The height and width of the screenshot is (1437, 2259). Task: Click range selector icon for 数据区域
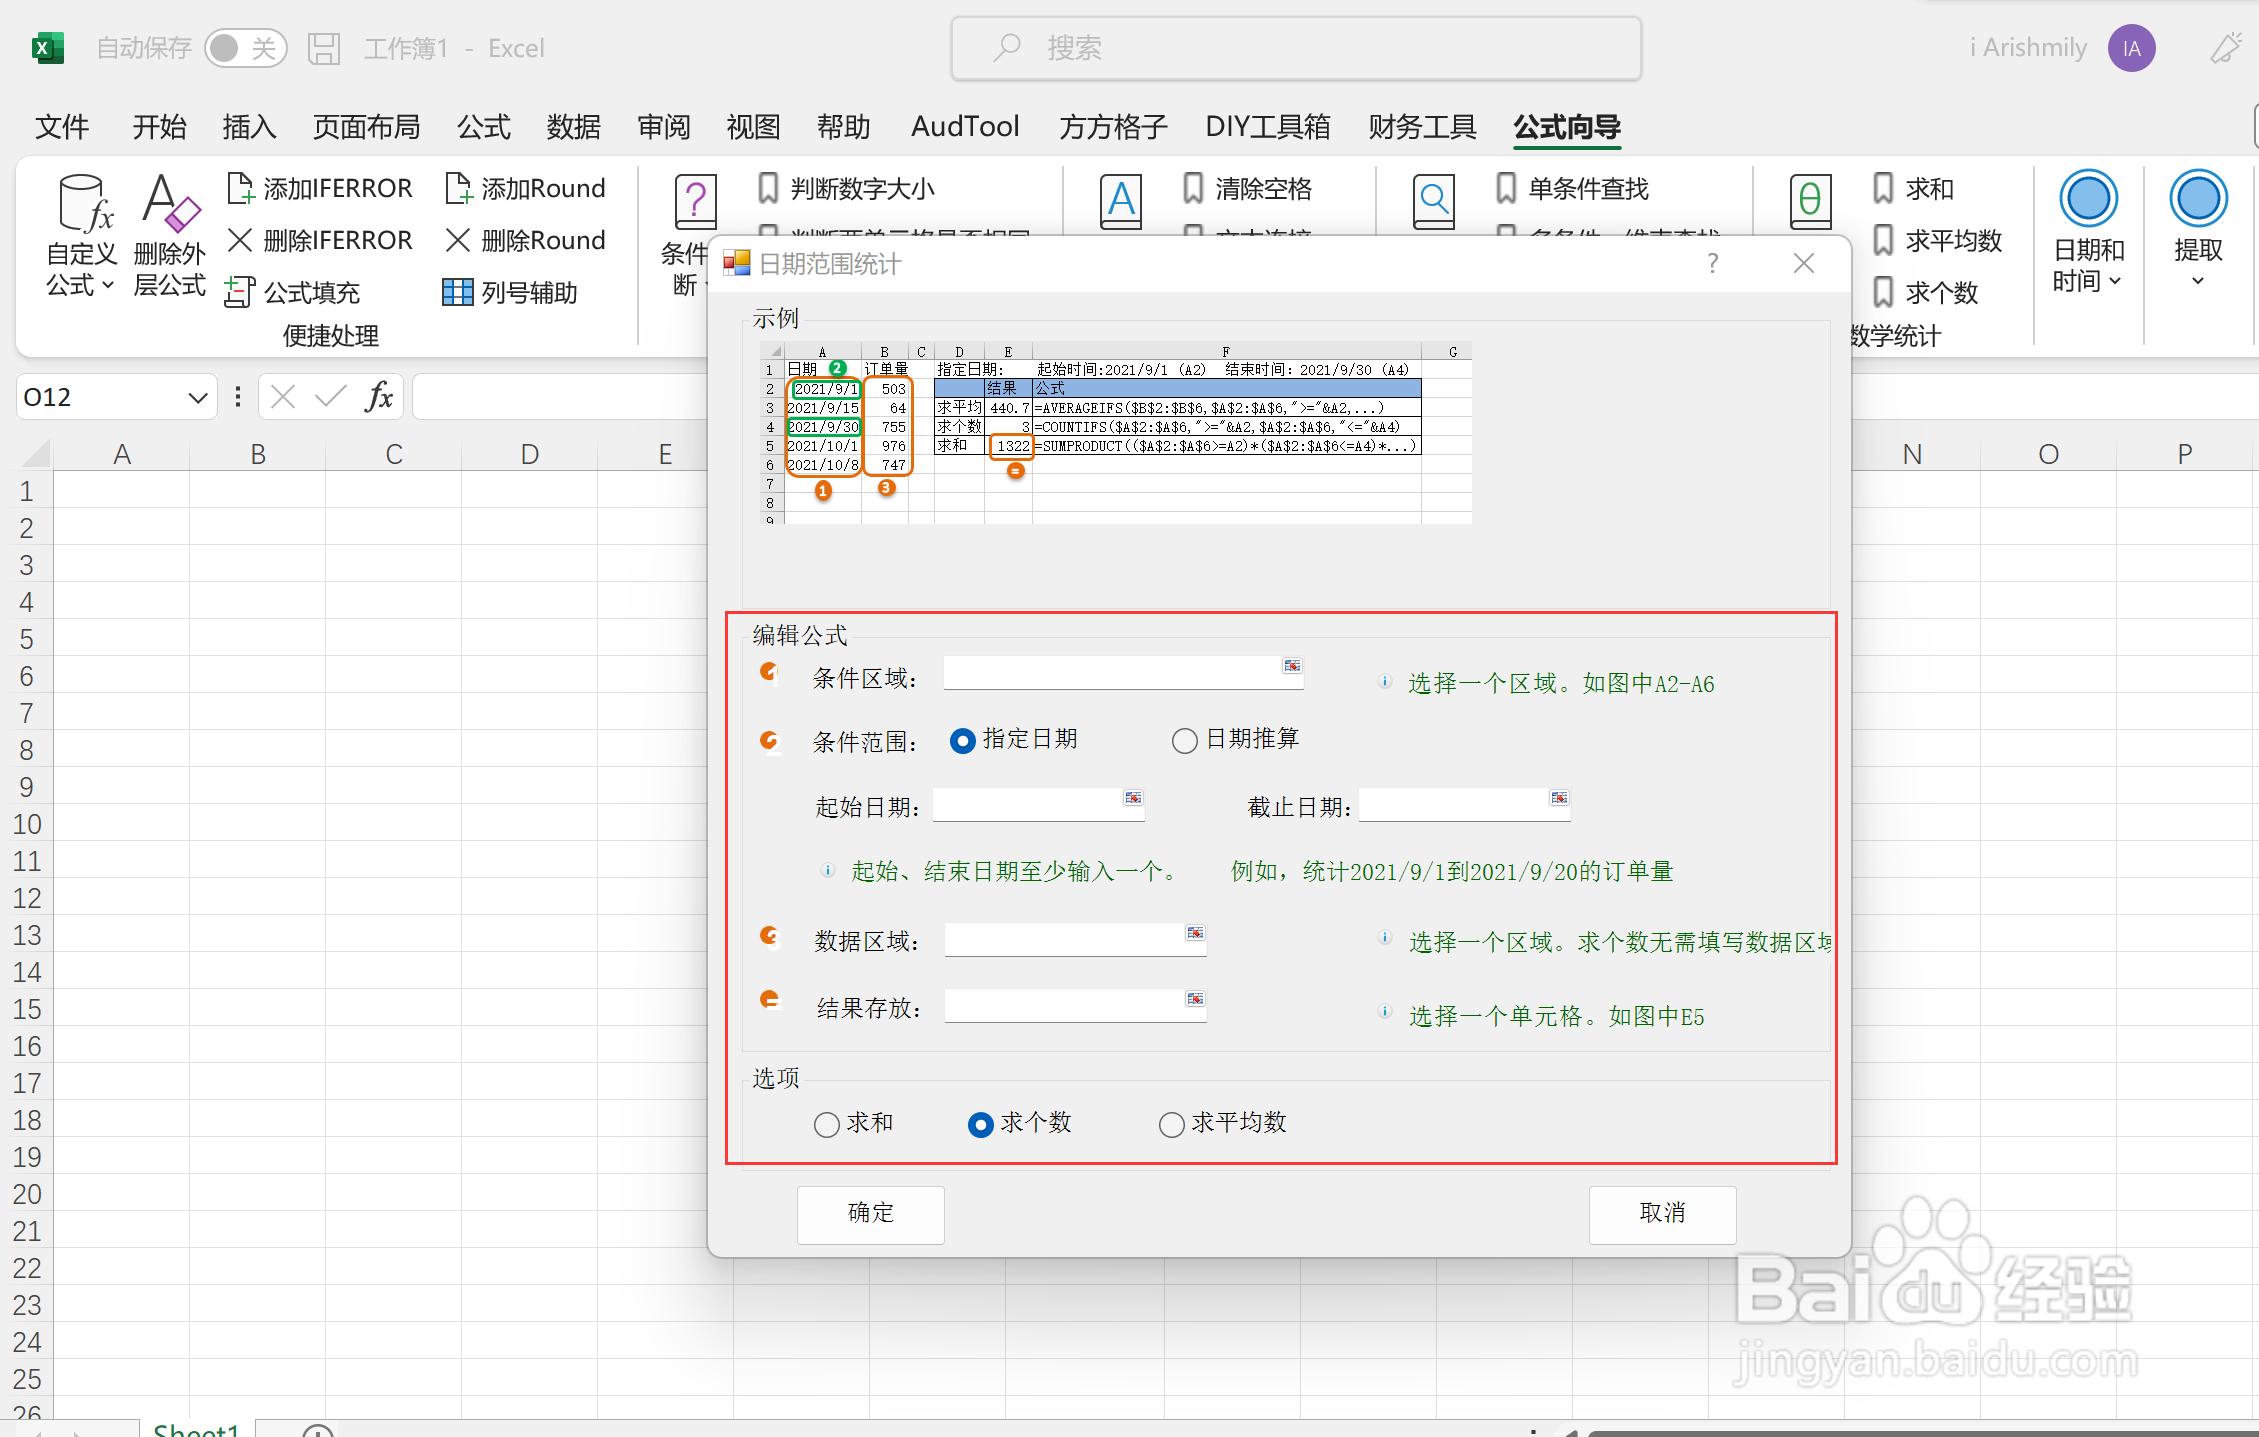tap(1195, 933)
